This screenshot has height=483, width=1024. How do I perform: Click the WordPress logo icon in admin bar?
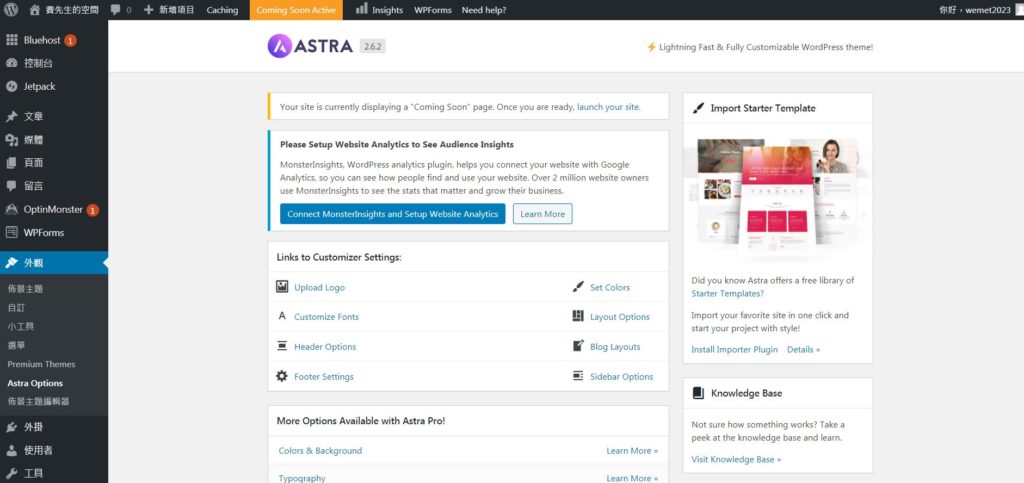tap(12, 10)
